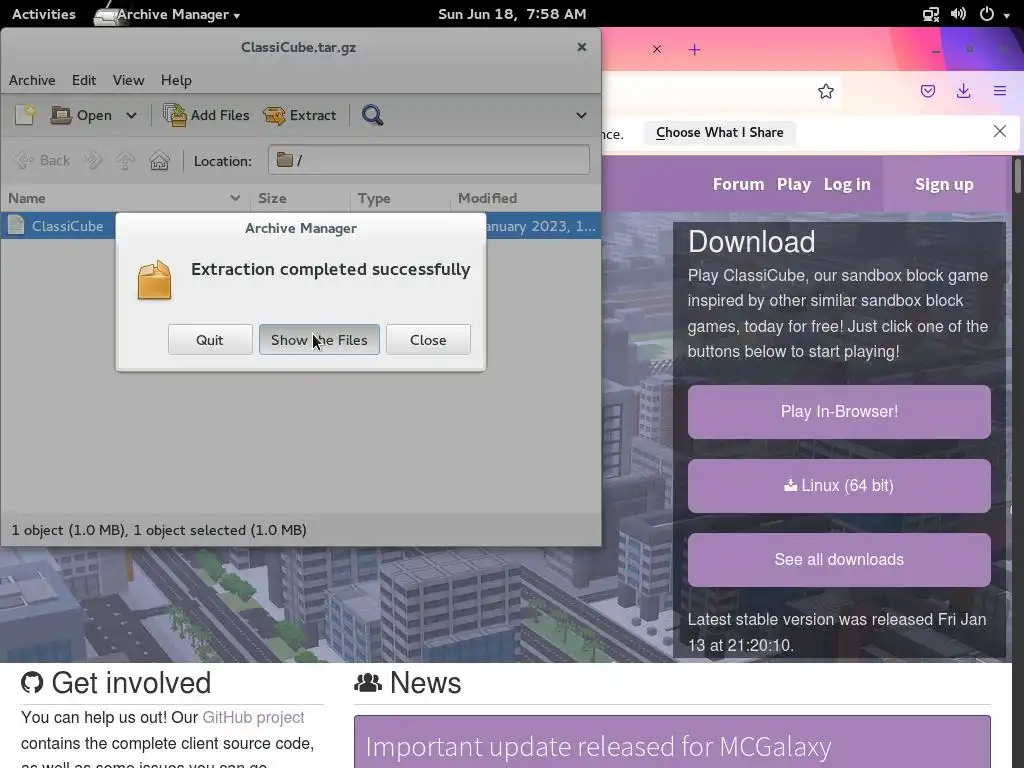Click the volume speaker icon
This screenshot has width=1024, height=768.
[x=958, y=14]
